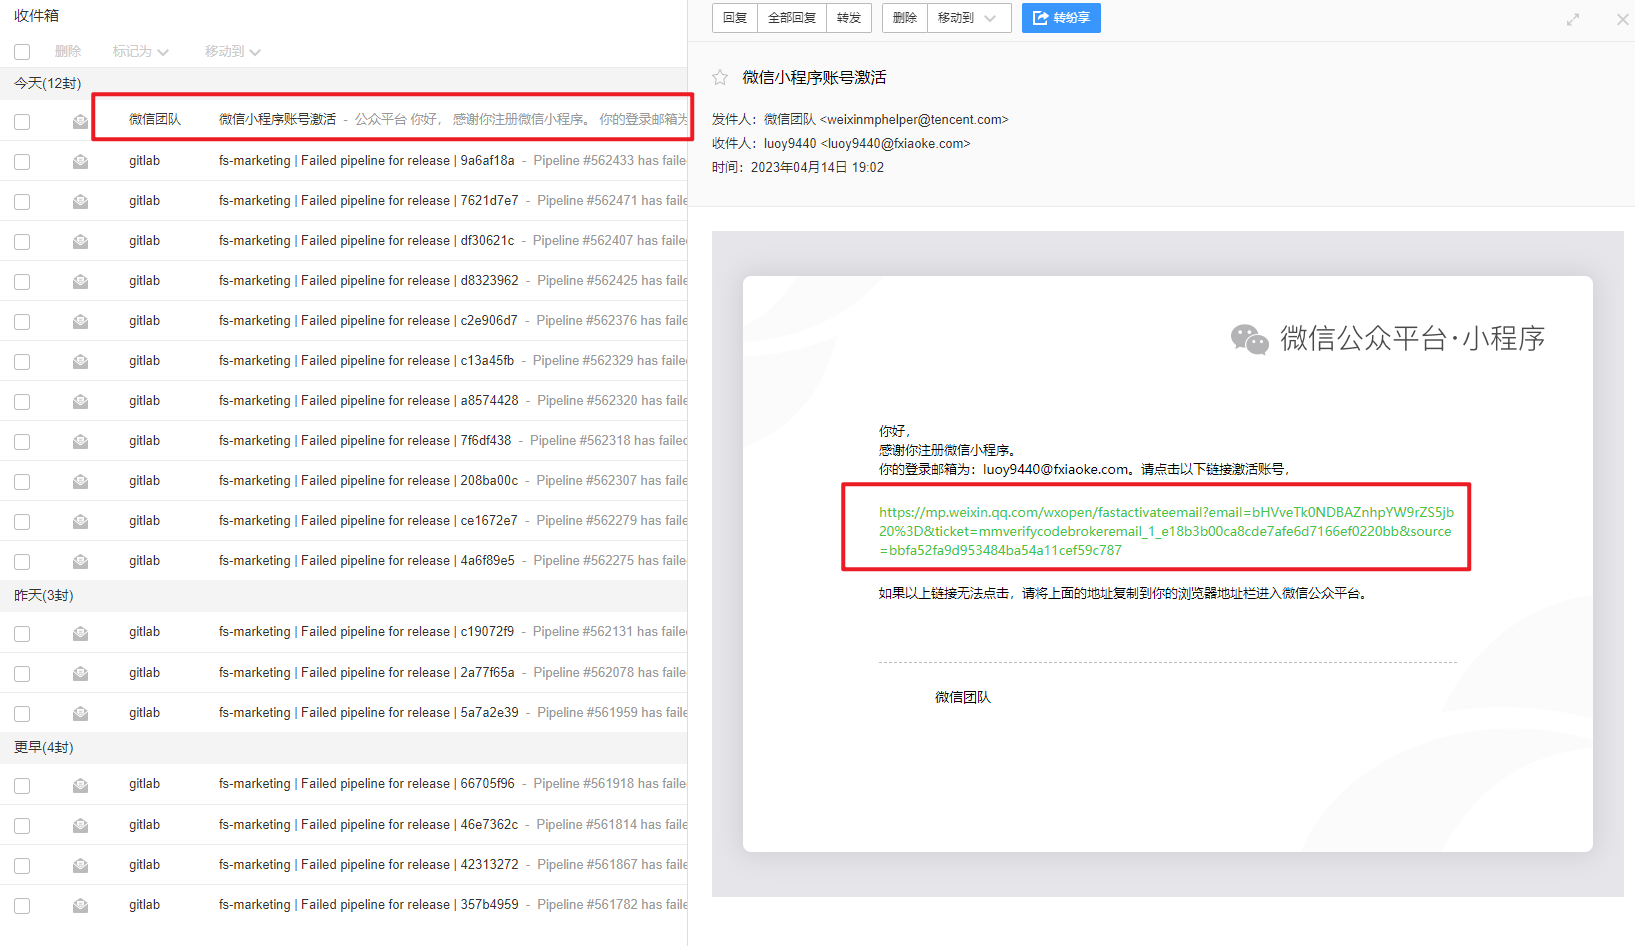Click the envelope icon on the 66705f96 row
The image size is (1635, 946).
tap(80, 785)
